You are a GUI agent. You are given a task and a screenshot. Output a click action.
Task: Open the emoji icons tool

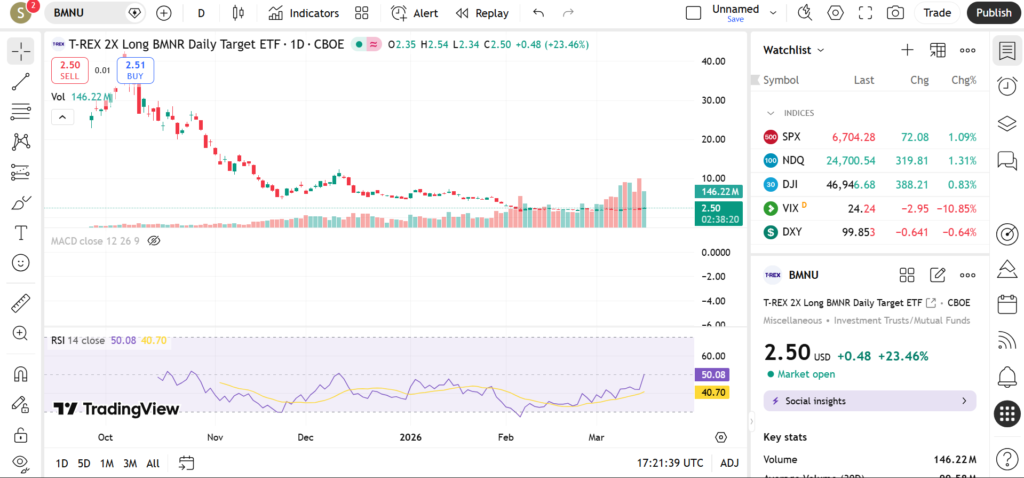click(21, 262)
